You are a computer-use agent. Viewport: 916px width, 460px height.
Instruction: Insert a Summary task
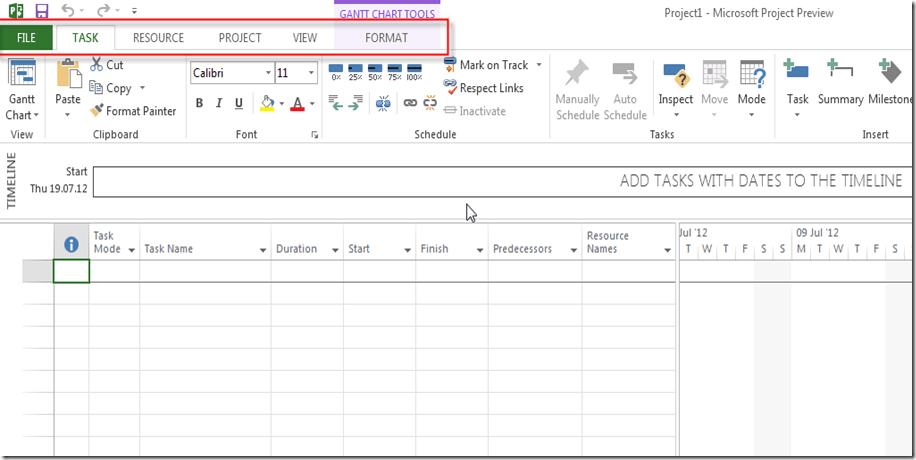coord(840,77)
